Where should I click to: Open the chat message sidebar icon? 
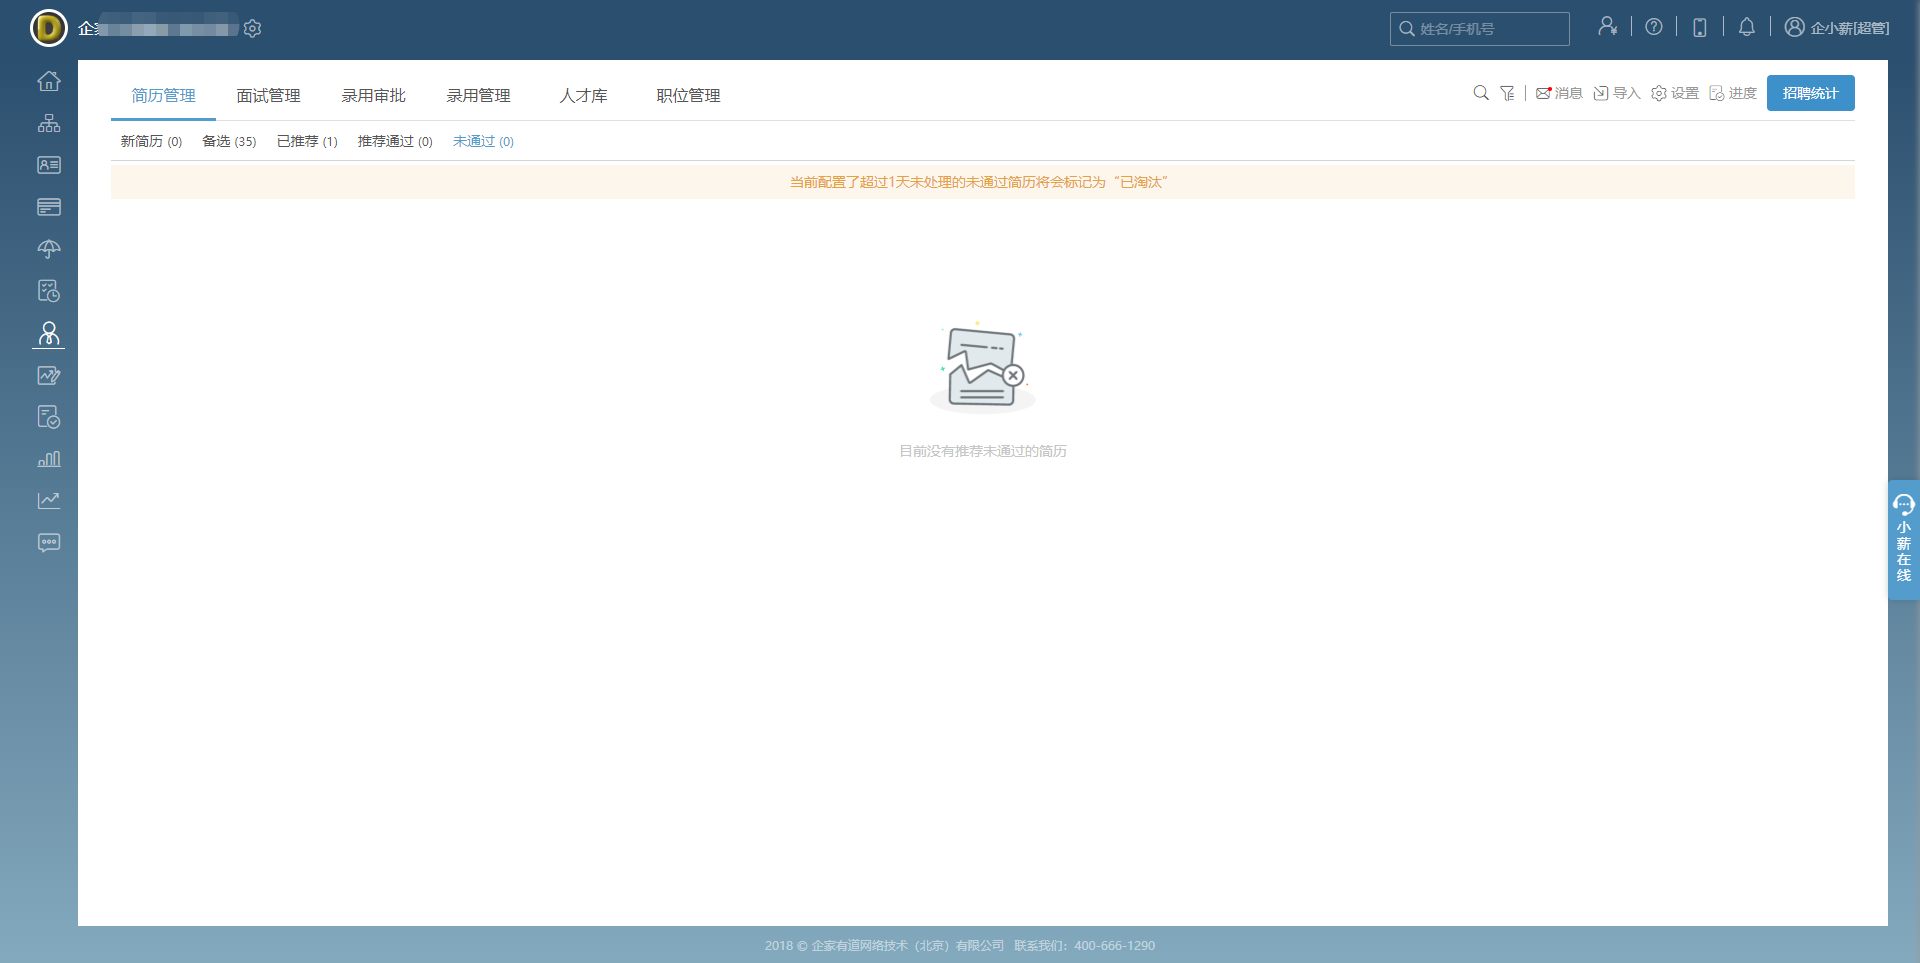pos(49,543)
